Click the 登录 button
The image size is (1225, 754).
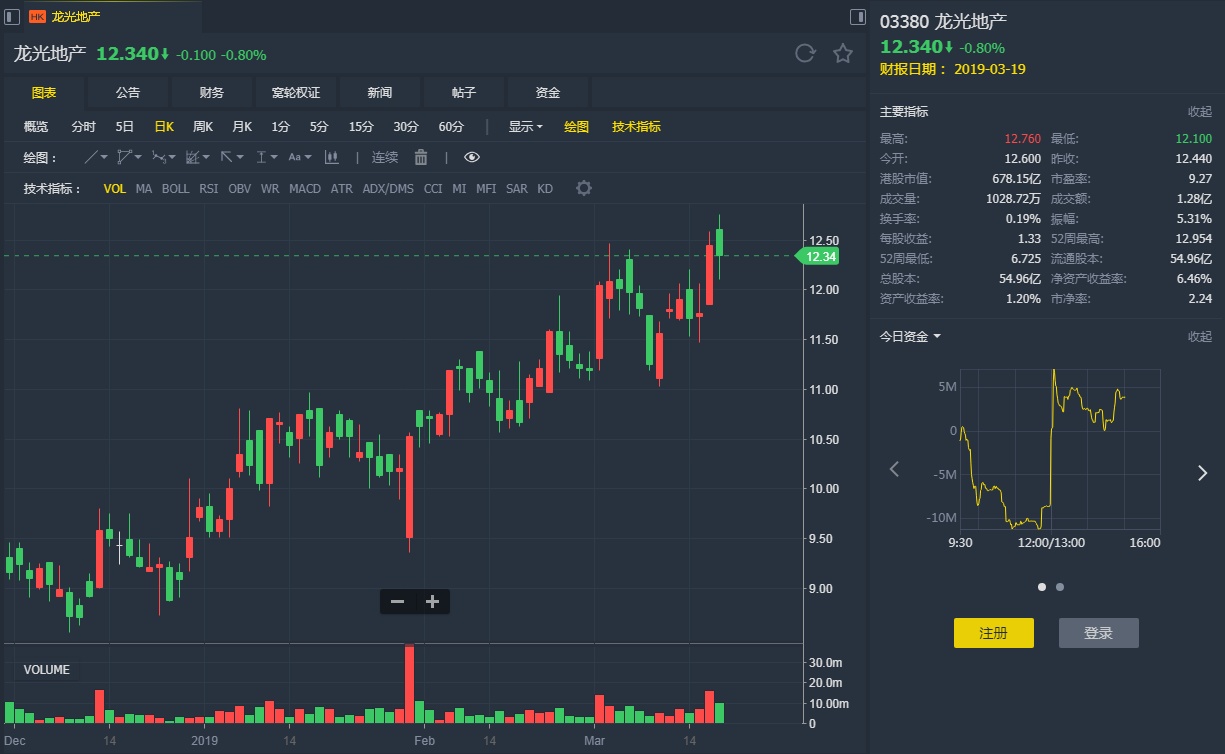click(x=1098, y=633)
